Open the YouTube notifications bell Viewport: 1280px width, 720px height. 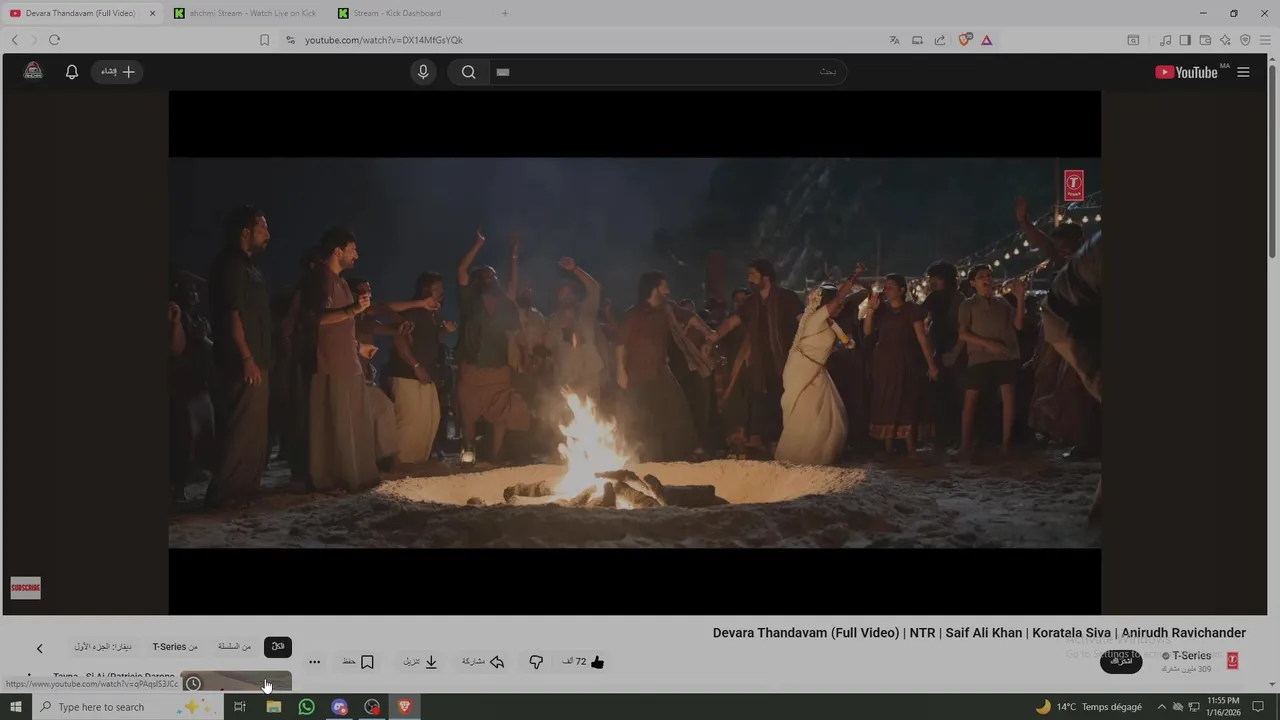click(x=72, y=72)
